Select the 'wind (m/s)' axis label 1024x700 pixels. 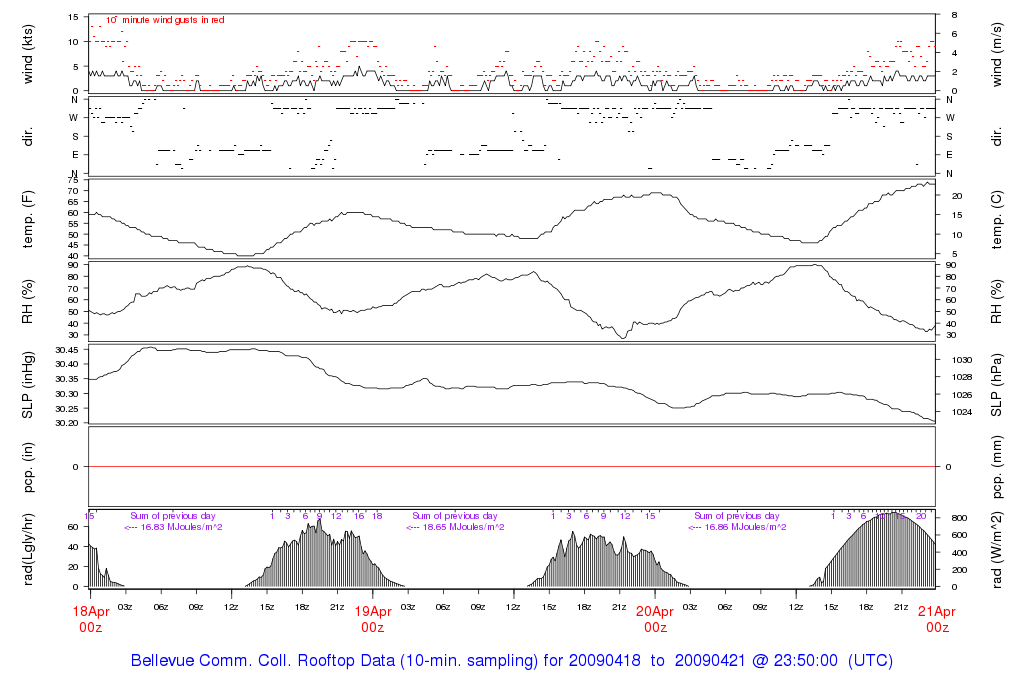(x=996, y=54)
